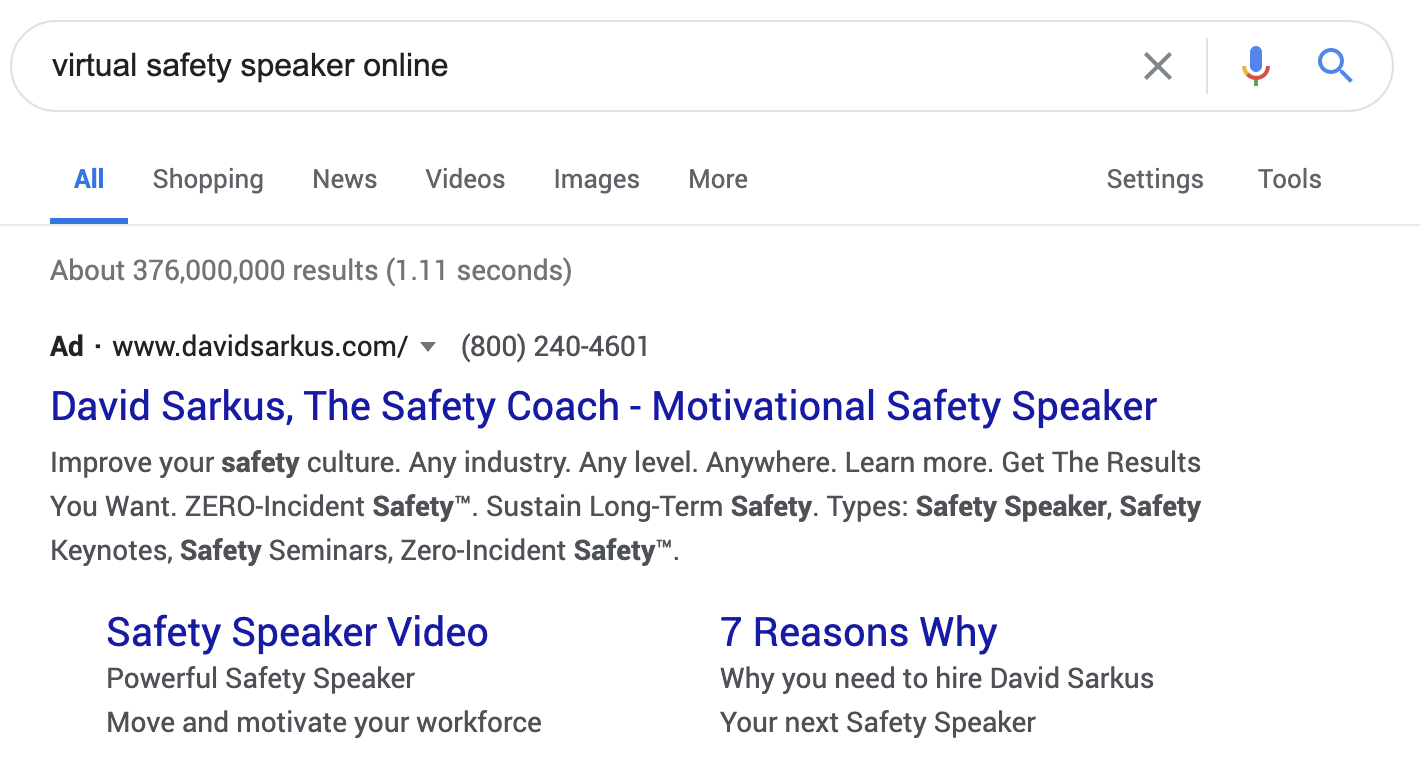Image resolution: width=1420 pixels, height=774 pixels.
Task: Open the News results tab
Action: [344, 180]
